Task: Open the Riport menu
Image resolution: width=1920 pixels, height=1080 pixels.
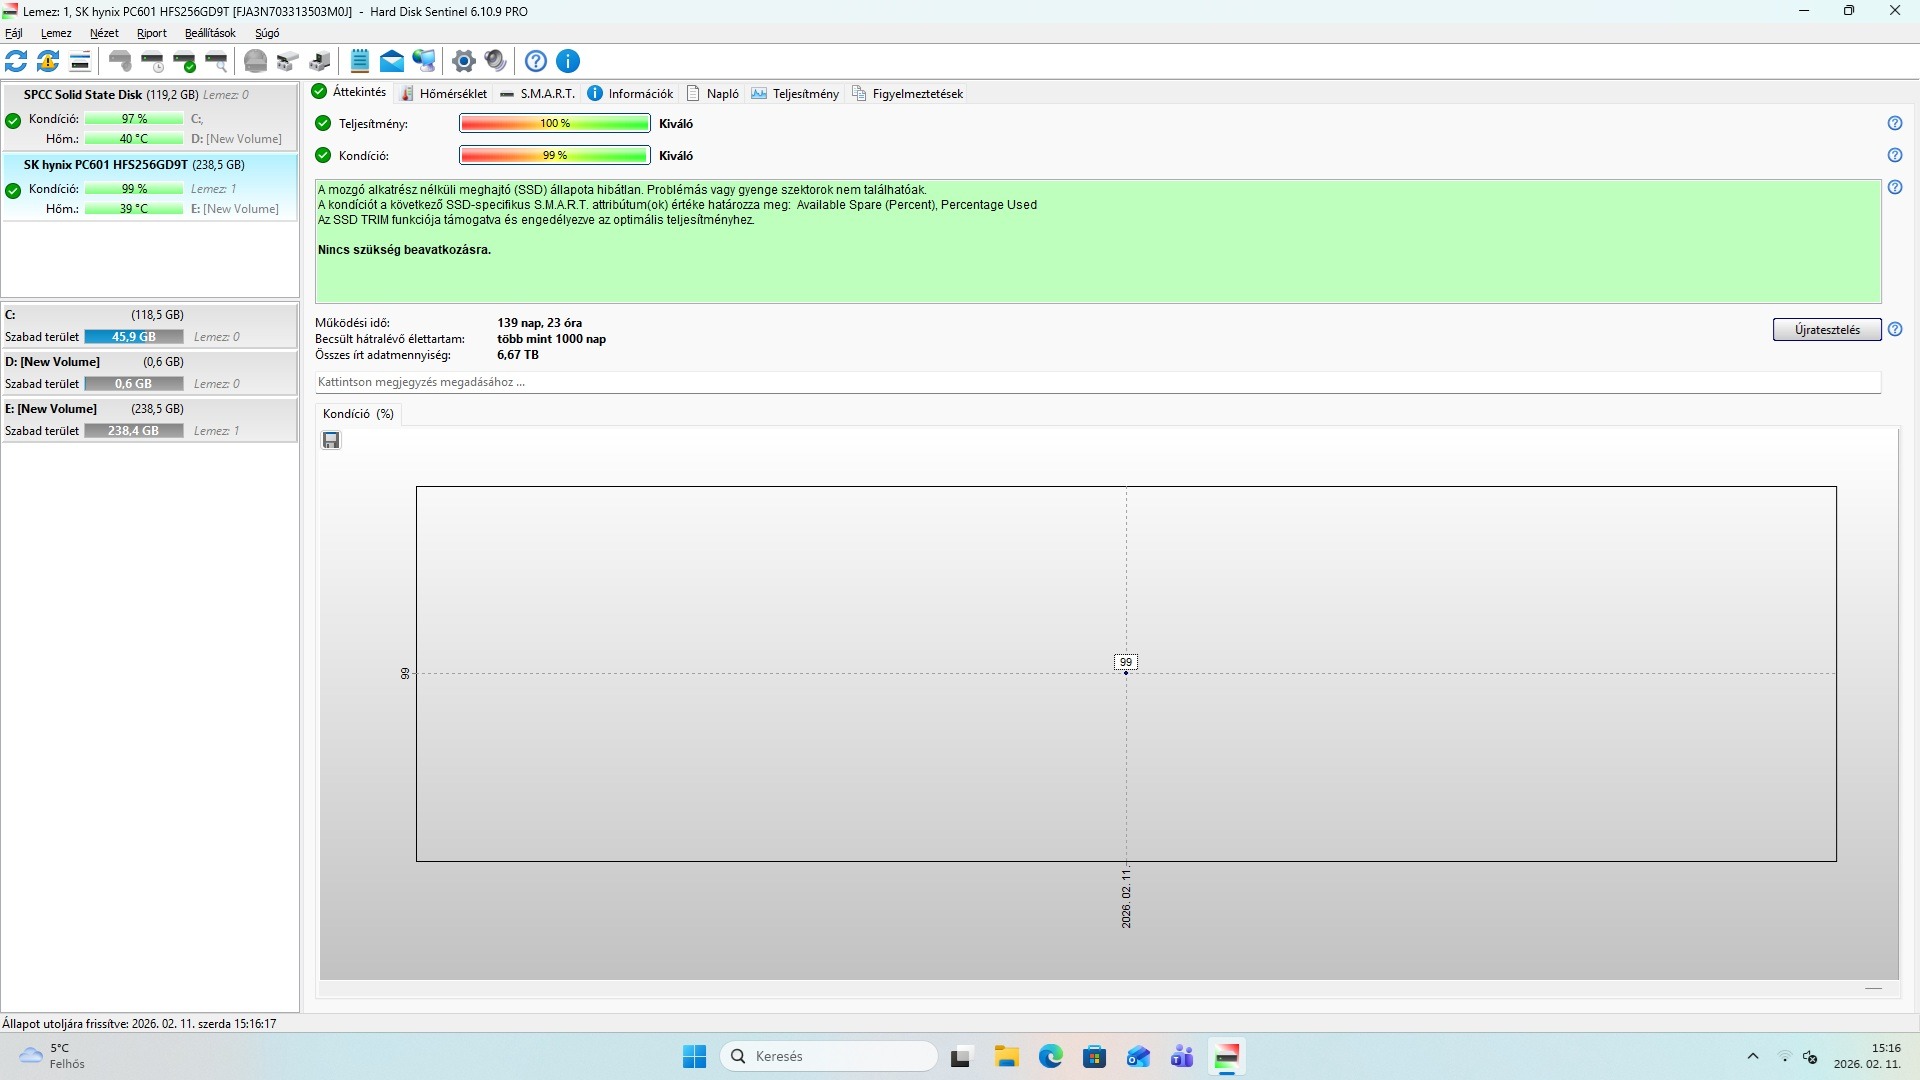Action: pyautogui.click(x=151, y=33)
